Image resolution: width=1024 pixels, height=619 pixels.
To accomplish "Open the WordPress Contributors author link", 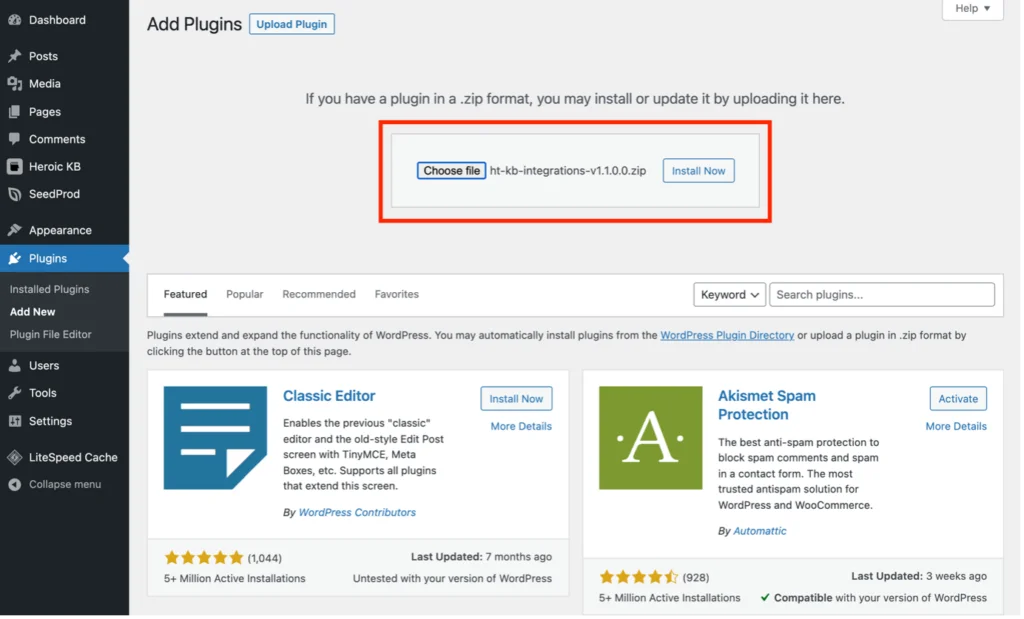I will [x=357, y=513].
